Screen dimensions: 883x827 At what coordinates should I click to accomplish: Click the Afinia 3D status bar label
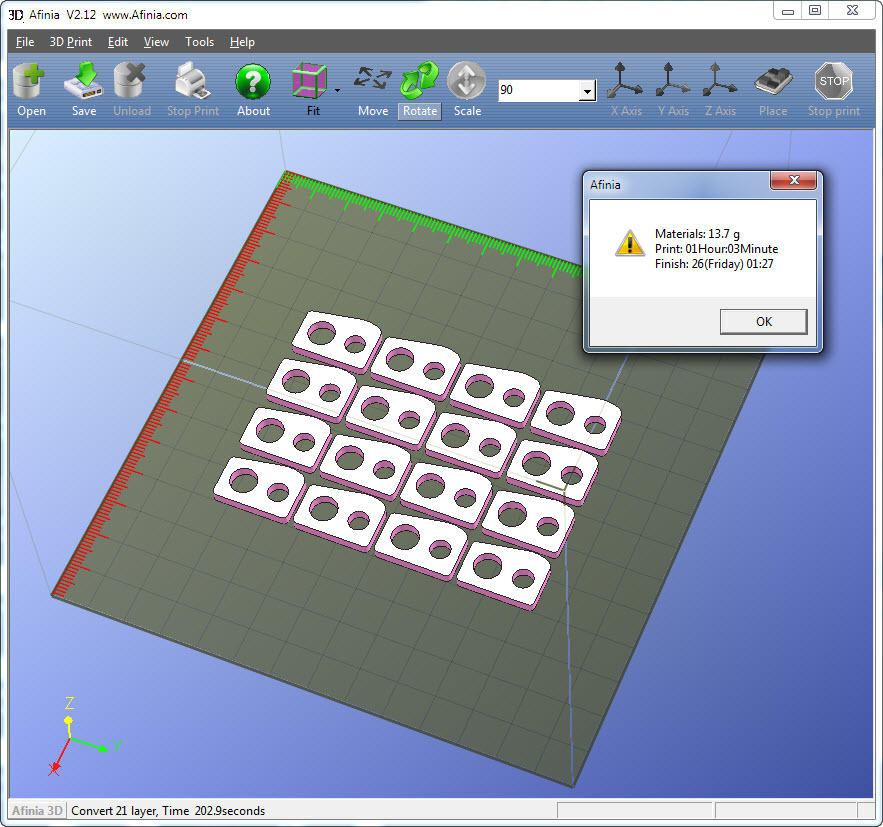37,811
